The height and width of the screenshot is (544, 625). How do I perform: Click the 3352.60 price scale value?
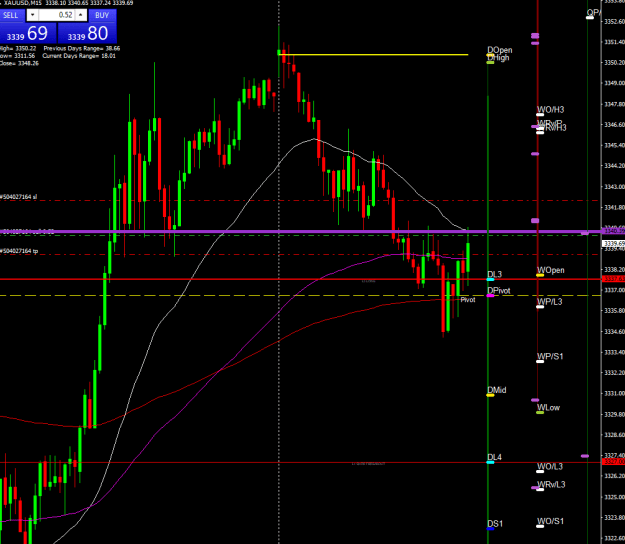(x=614, y=21)
